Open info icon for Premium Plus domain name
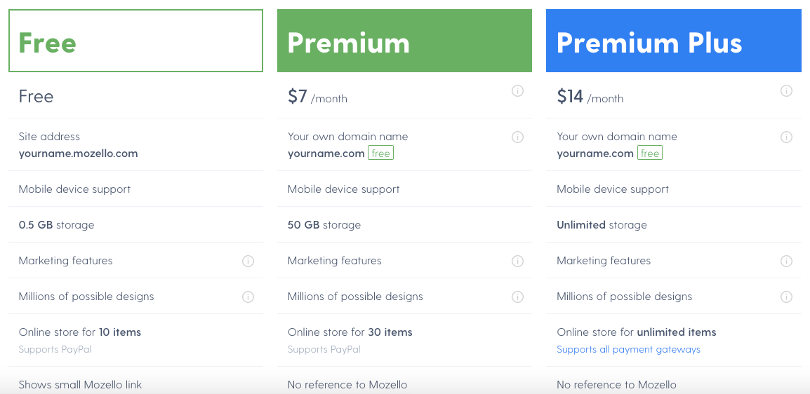 coord(786,137)
